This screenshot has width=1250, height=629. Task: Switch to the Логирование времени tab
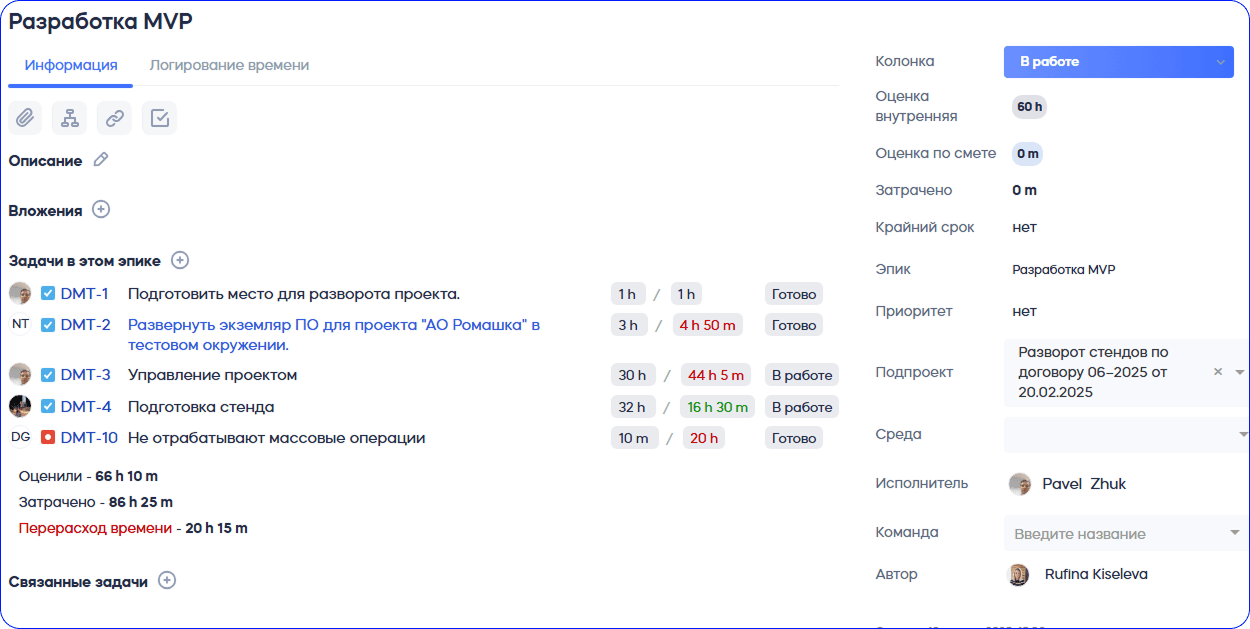tap(229, 65)
